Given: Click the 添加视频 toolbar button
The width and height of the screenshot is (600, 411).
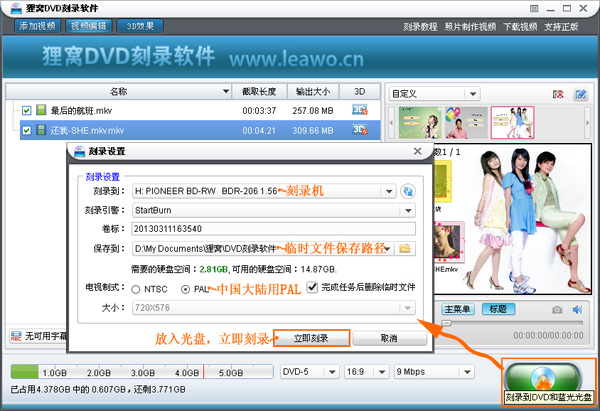Looking at the screenshot, I should [38, 26].
